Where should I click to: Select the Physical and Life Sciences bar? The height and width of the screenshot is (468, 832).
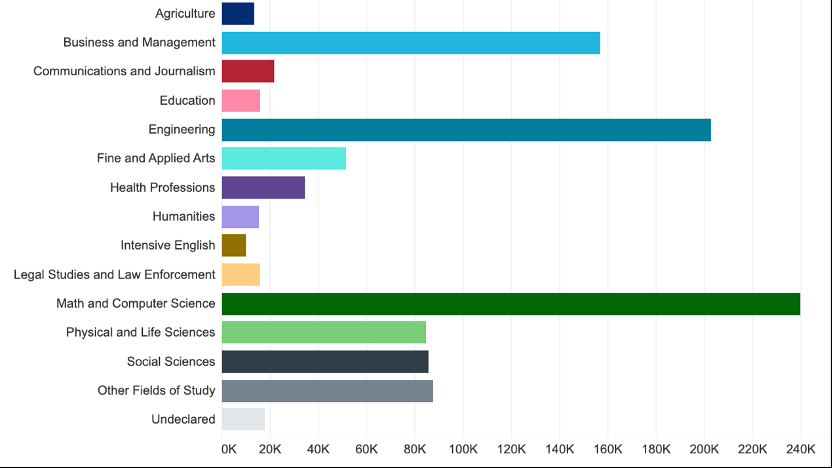pyautogui.click(x=324, y=333)
